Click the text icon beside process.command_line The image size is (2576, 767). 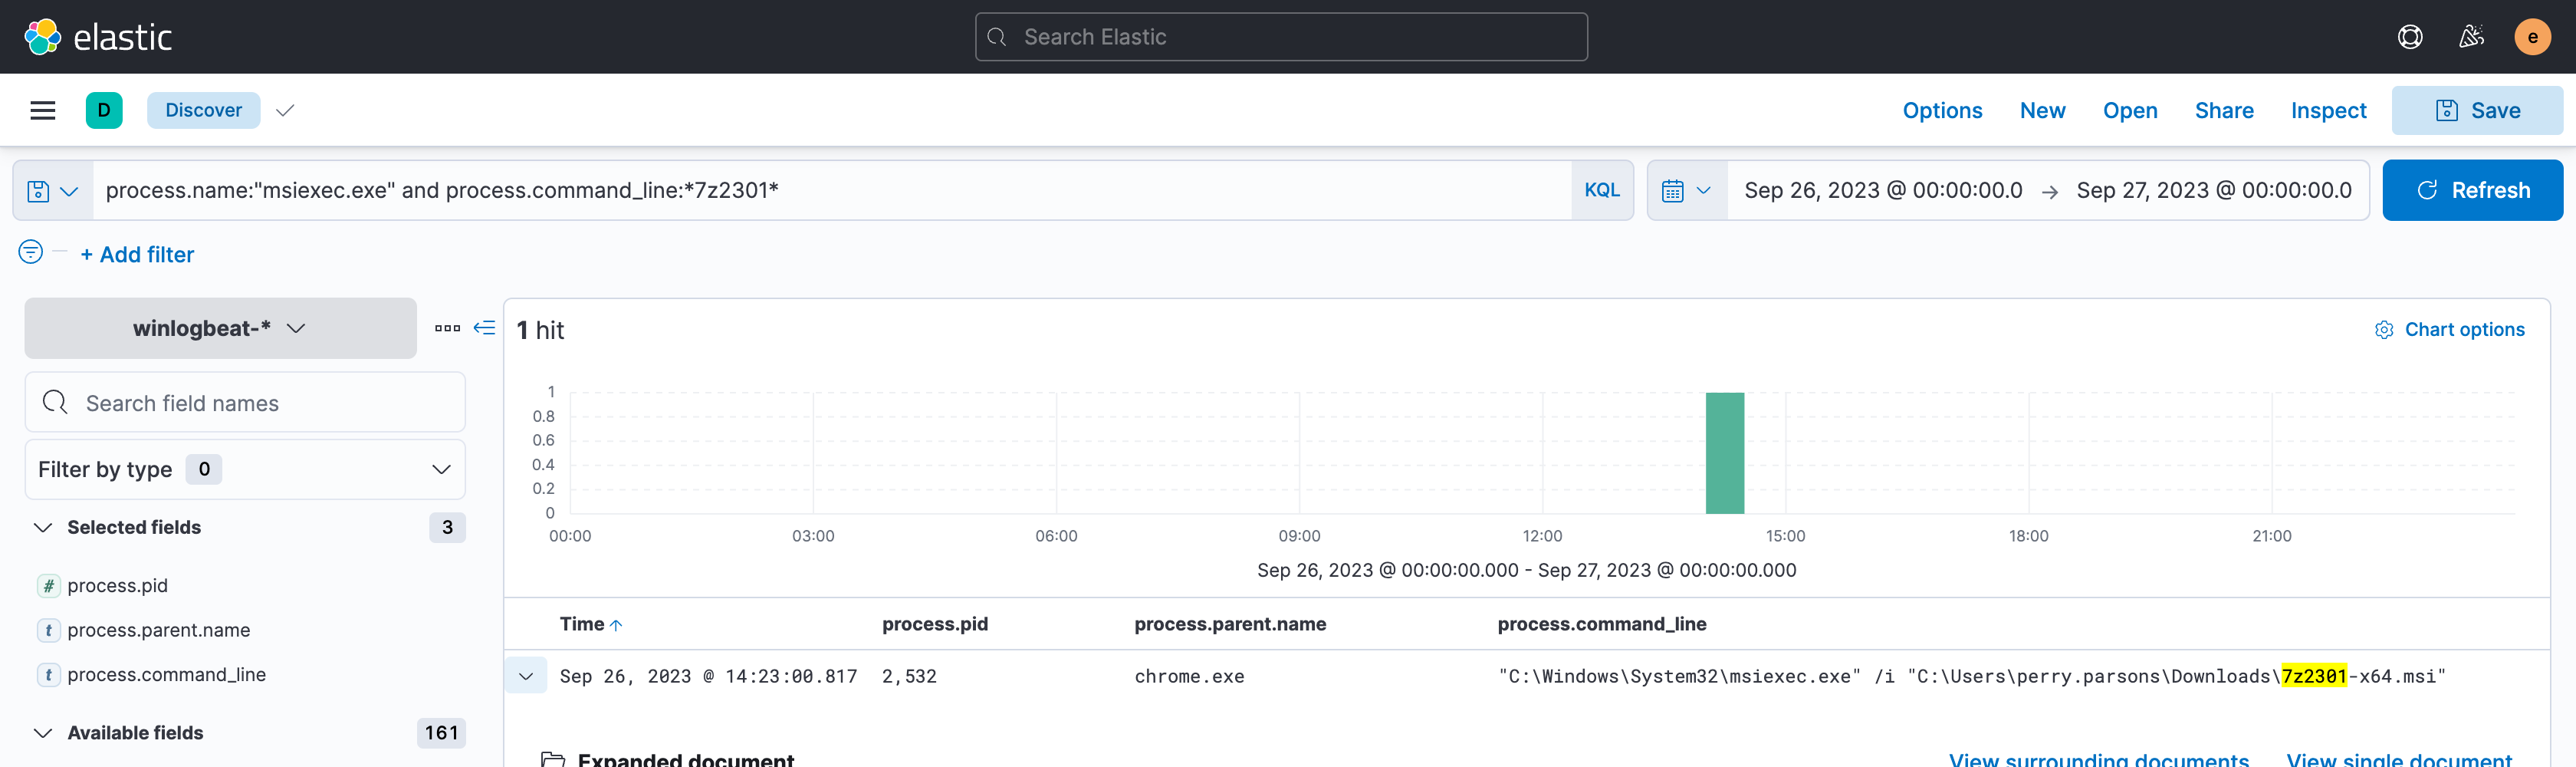coord(48,675)
